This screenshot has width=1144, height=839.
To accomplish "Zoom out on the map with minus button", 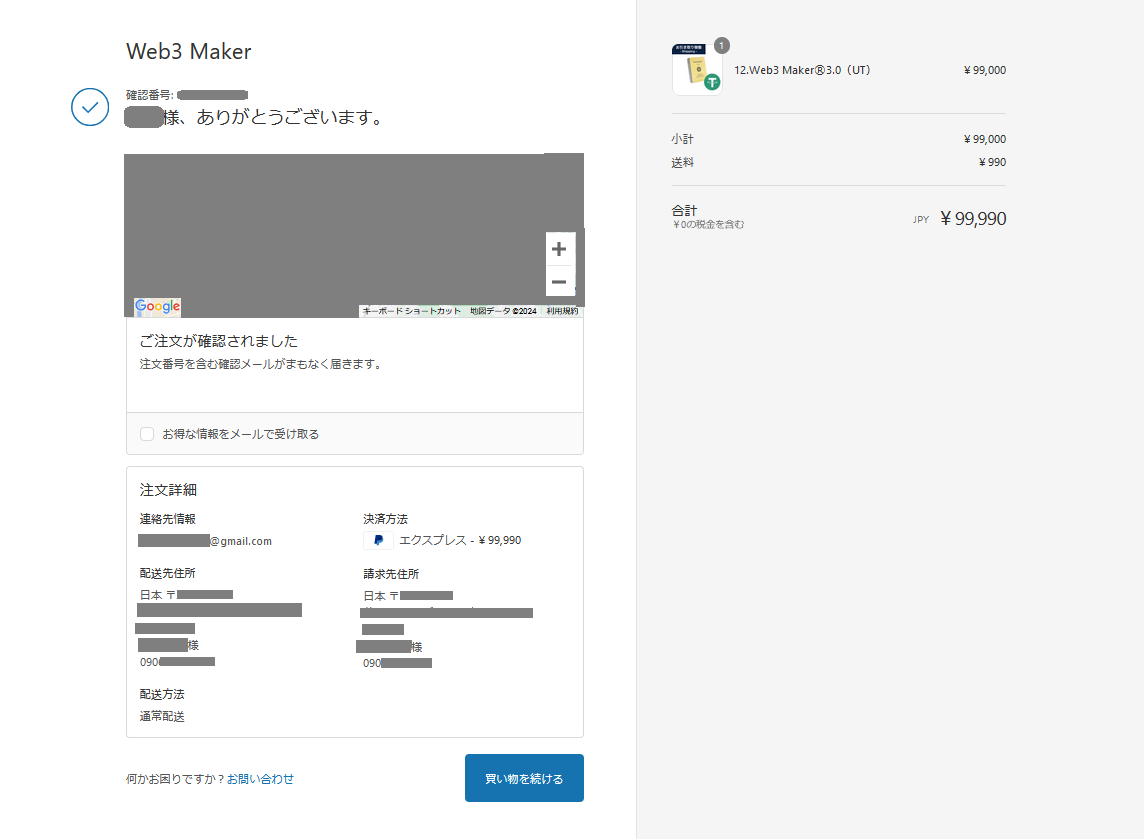I will click(x=560, y=282).
